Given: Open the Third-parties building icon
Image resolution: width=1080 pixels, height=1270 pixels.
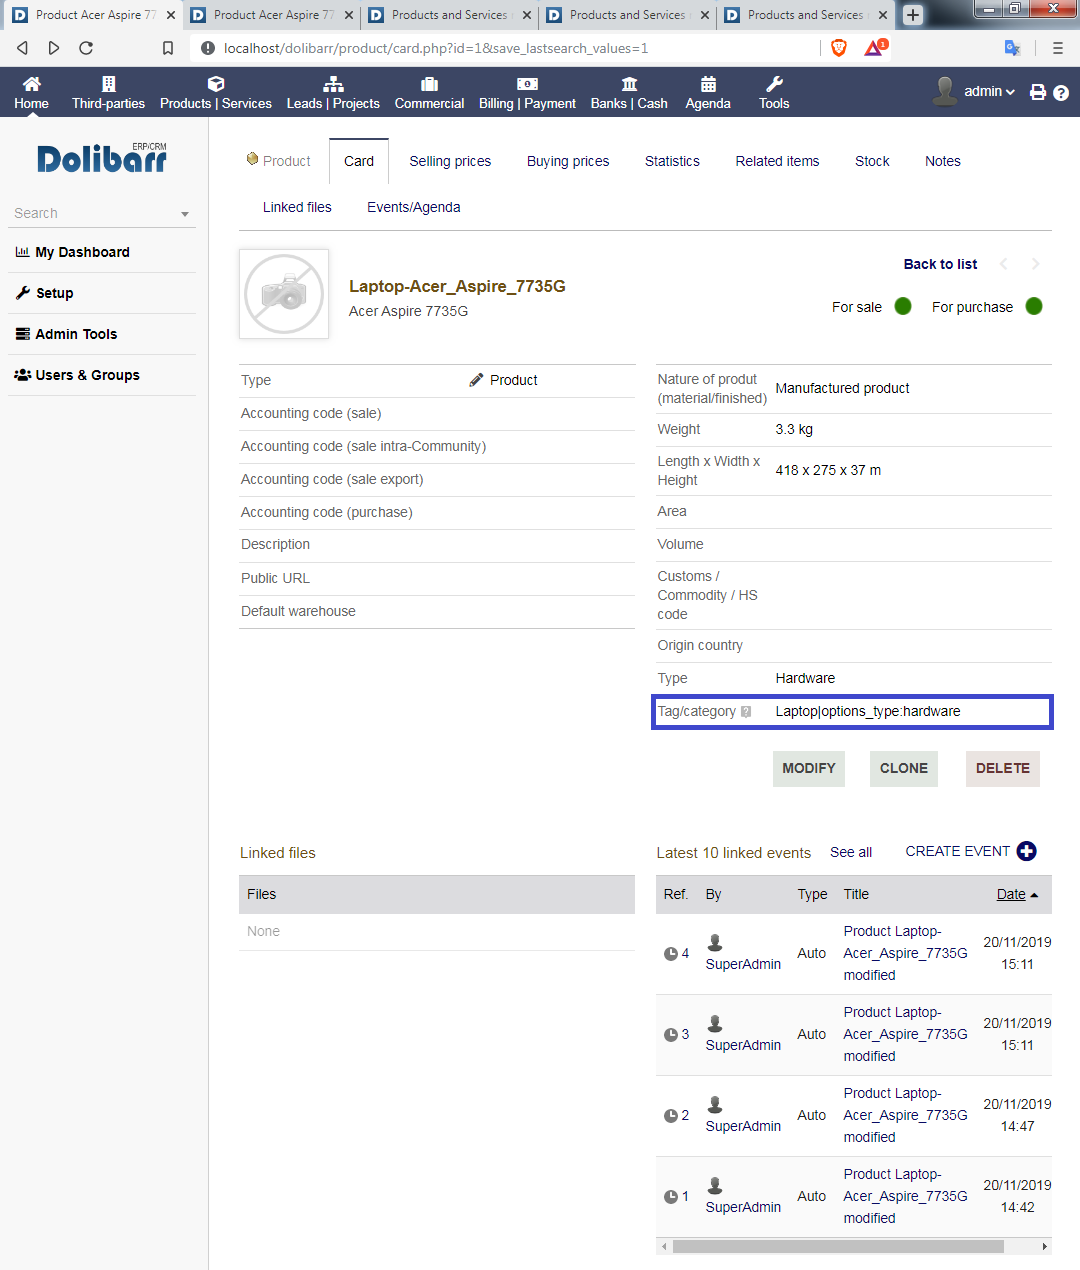Looking at the screenshot, I should click(x=109, y=84).
